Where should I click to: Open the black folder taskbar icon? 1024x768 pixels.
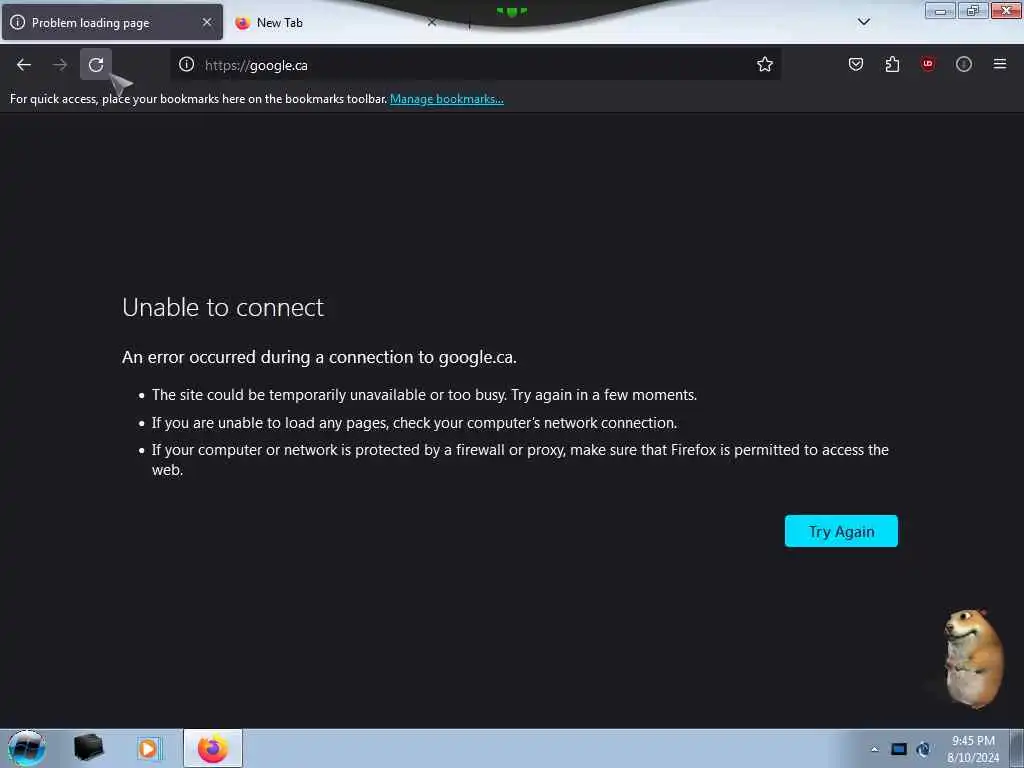[x=89, y=748]
